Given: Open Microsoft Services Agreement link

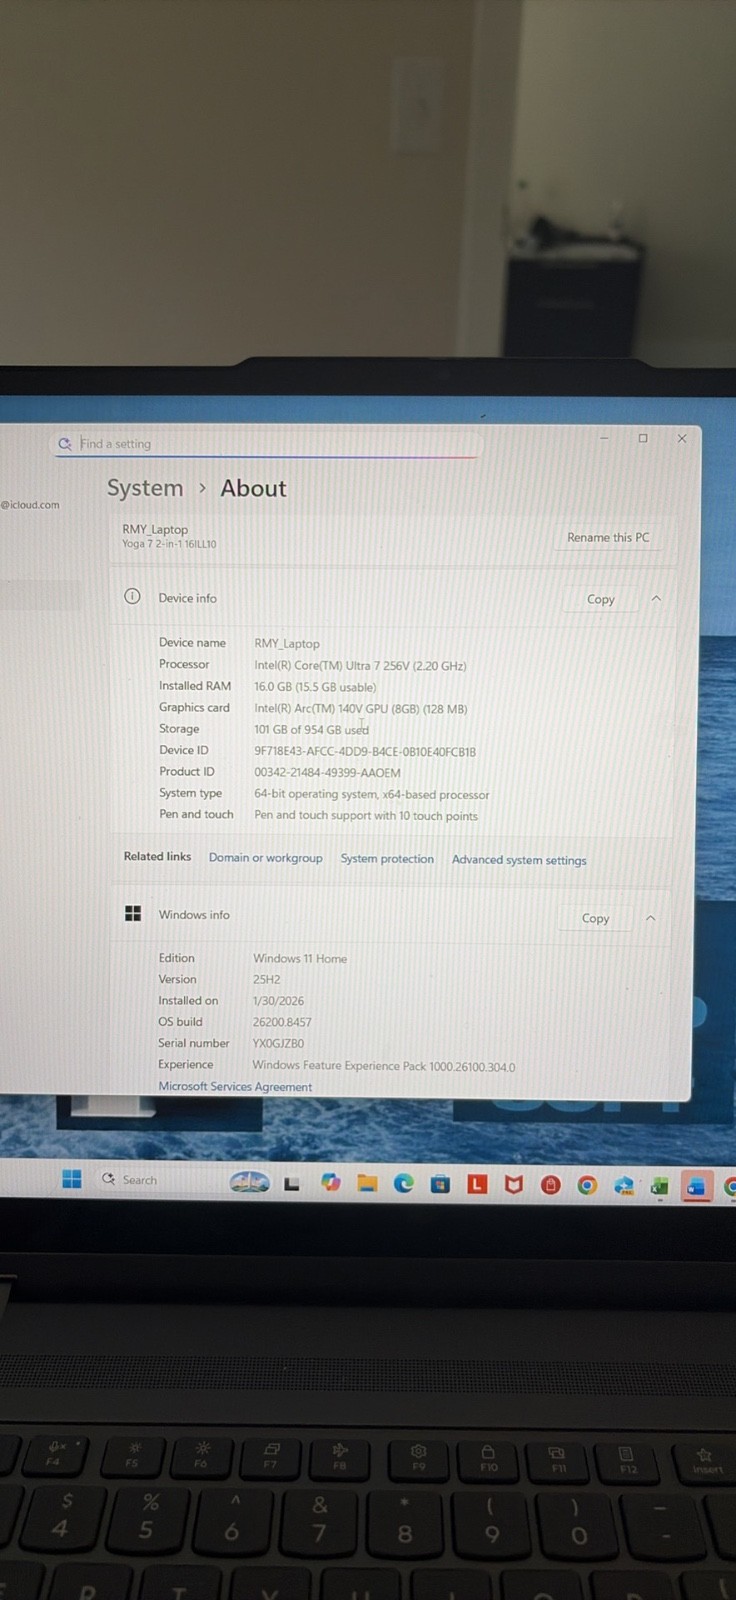Looking at the screenshot, I should 235,1087.
